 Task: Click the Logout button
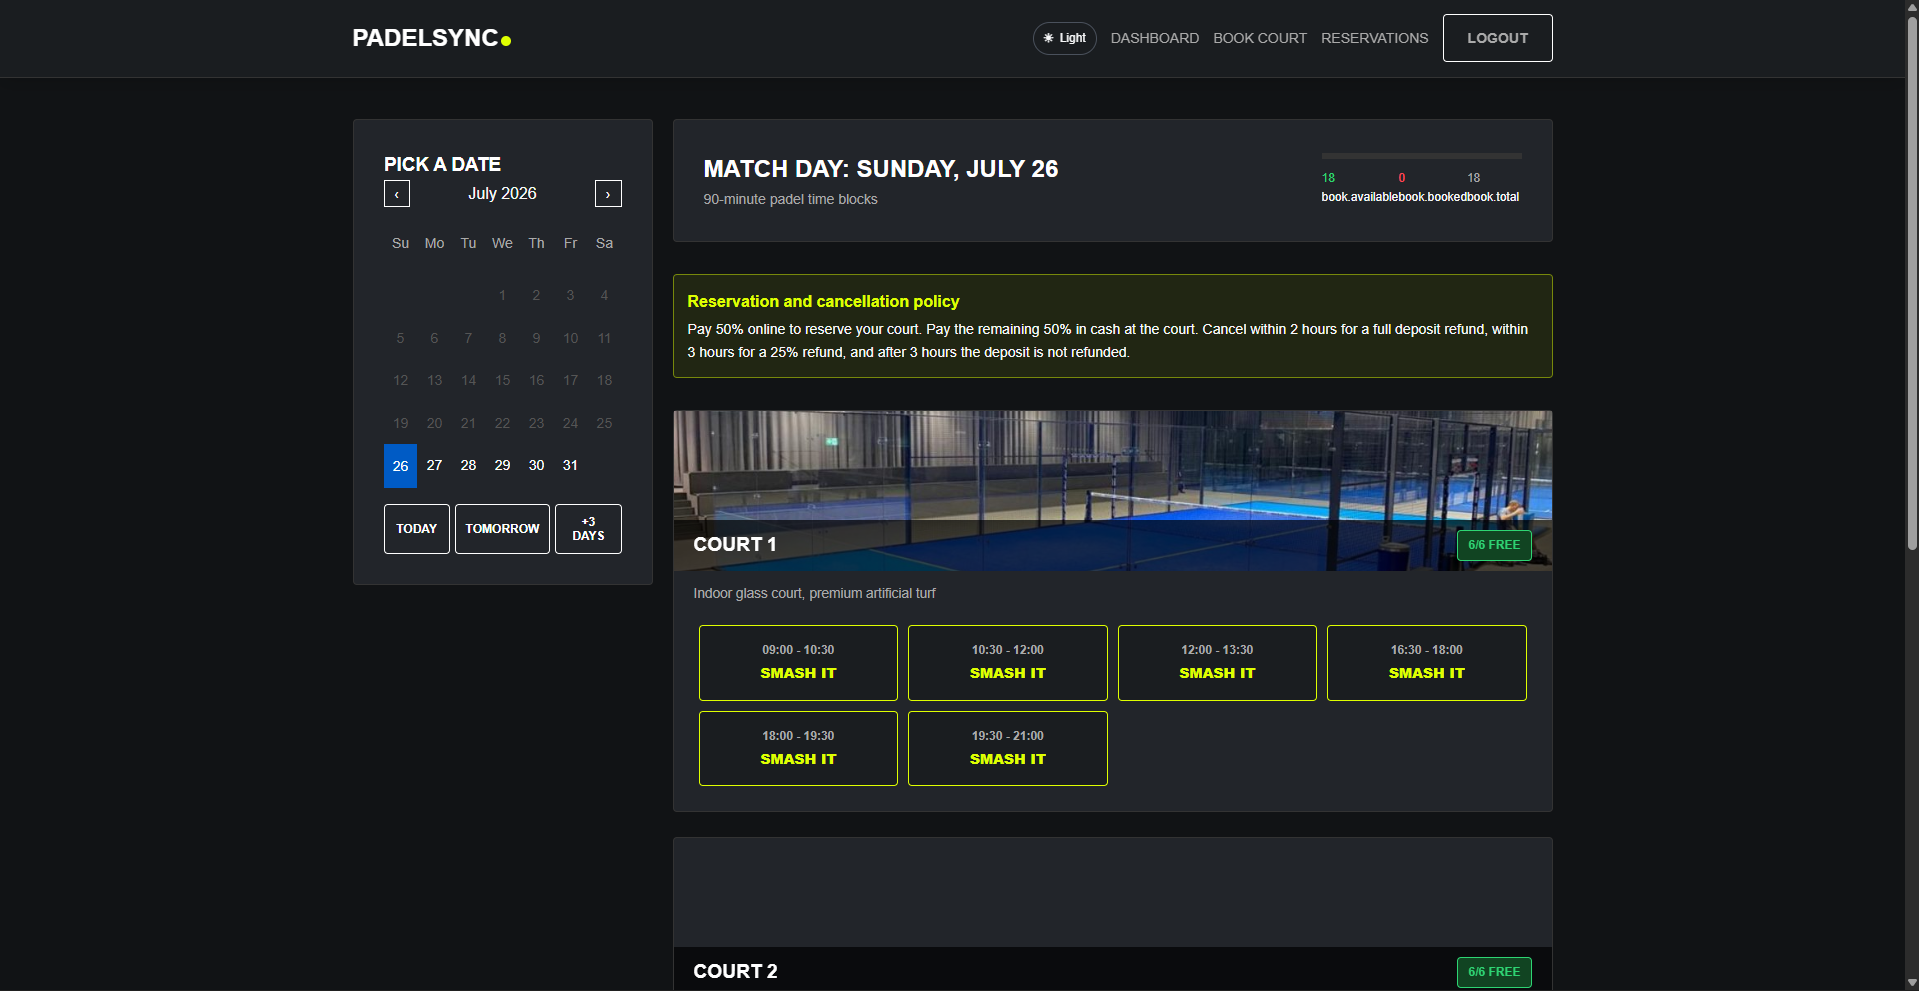pos(1497,38)
